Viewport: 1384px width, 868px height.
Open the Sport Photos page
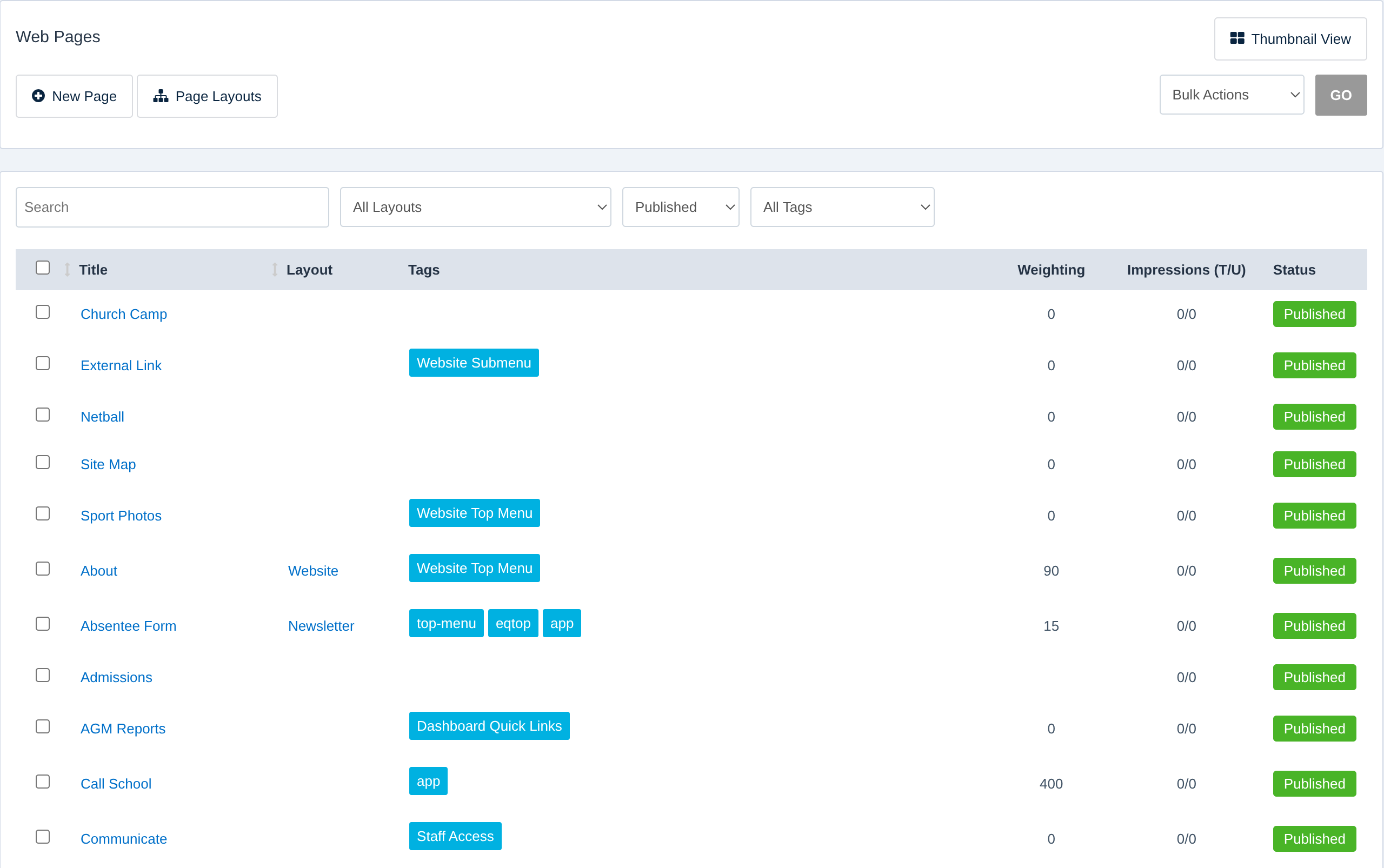click(121, 515)
